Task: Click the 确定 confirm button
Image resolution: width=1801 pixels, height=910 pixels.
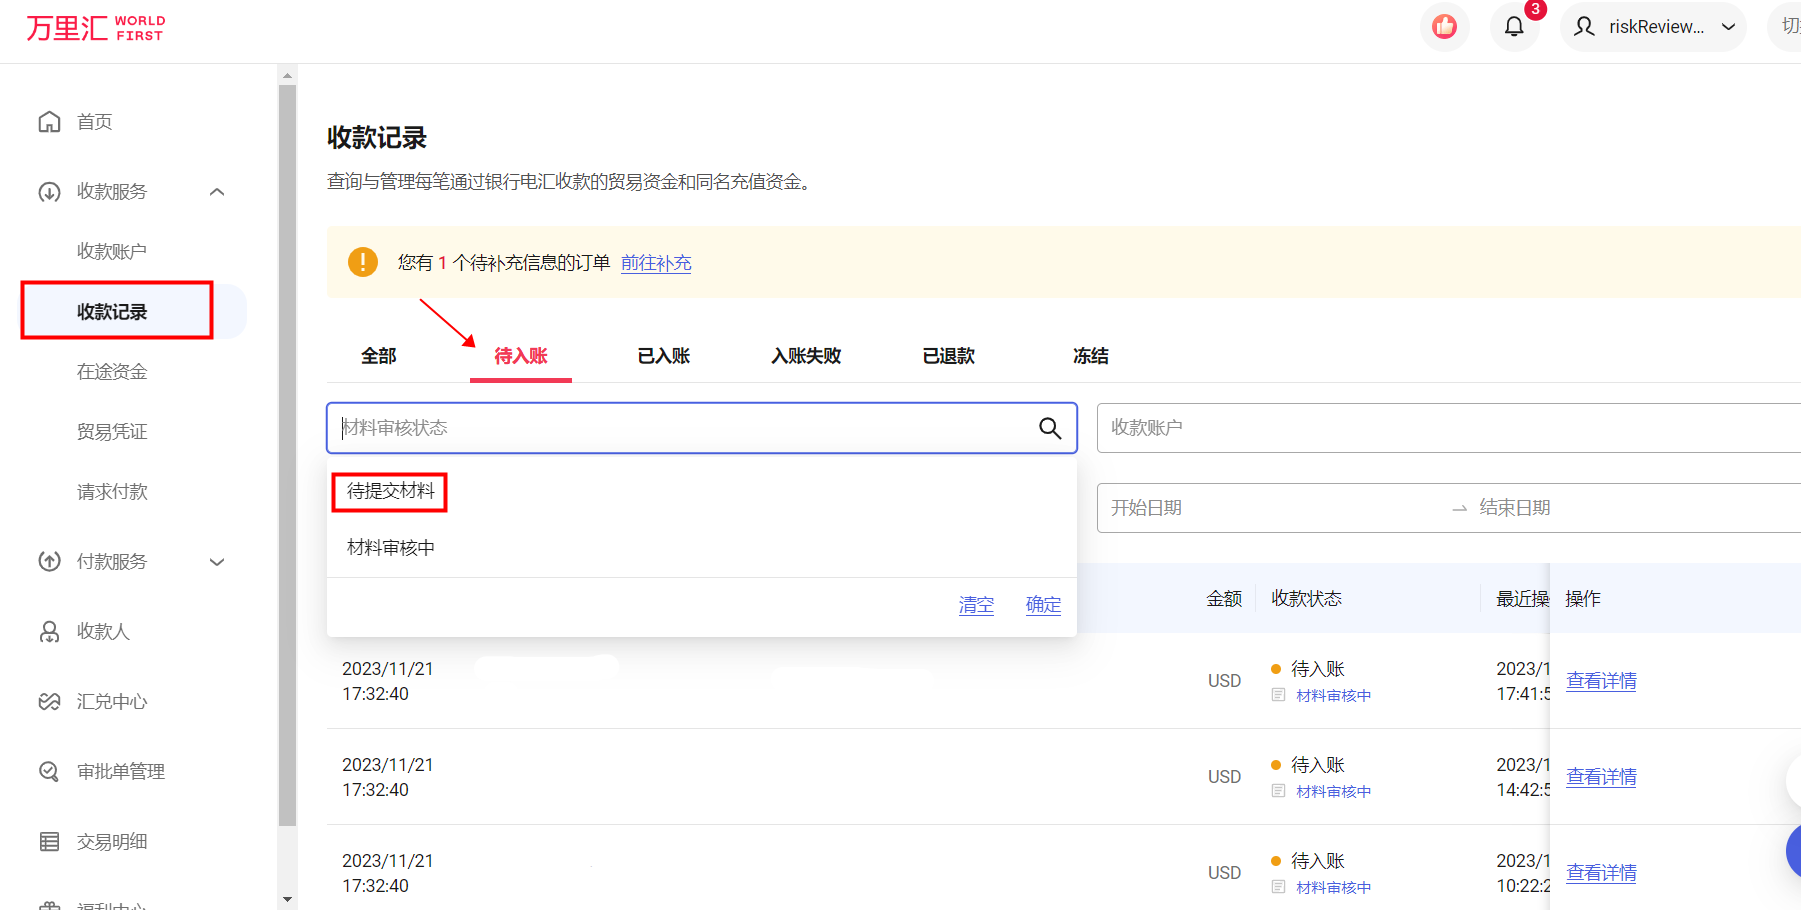Action: click(1043, 604)
